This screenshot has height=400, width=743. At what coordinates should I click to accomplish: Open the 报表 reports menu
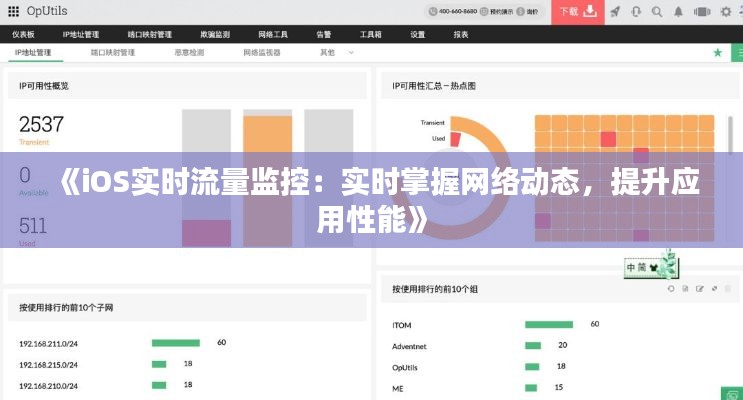pyautogui.click(x=461, y=34)
